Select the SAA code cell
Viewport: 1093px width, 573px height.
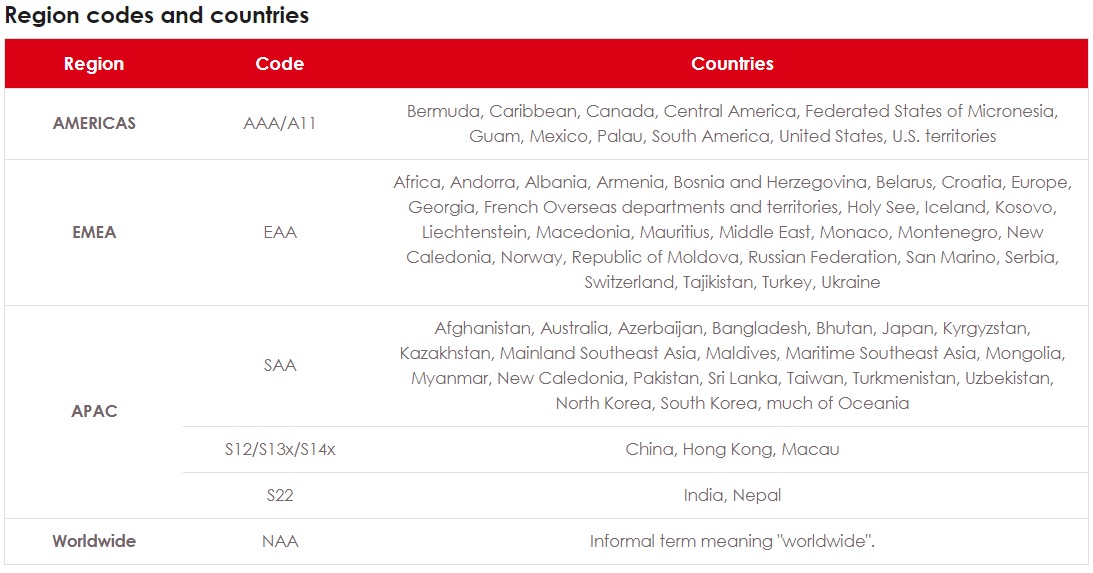(x=280, y=365)
